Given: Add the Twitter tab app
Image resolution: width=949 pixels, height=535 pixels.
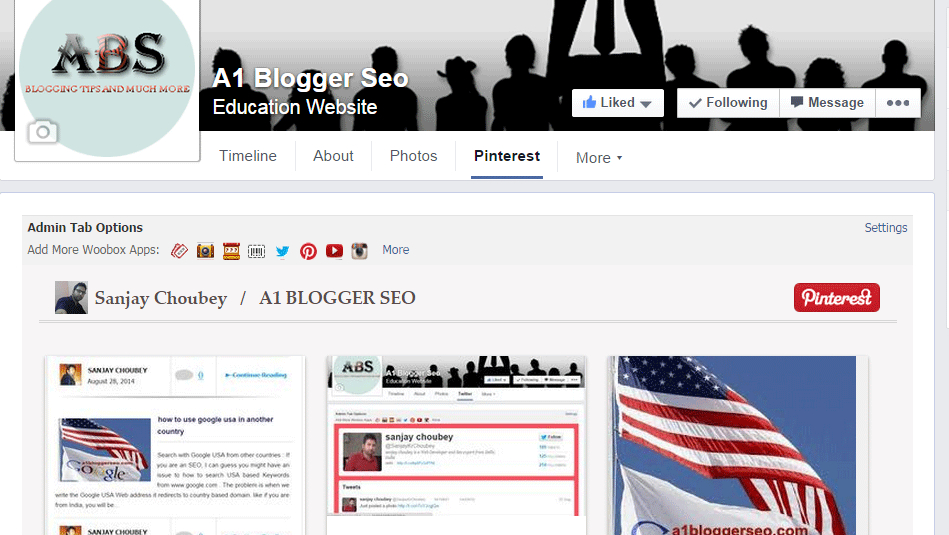Looking at the screenshot, I should [x=282, y=251].
